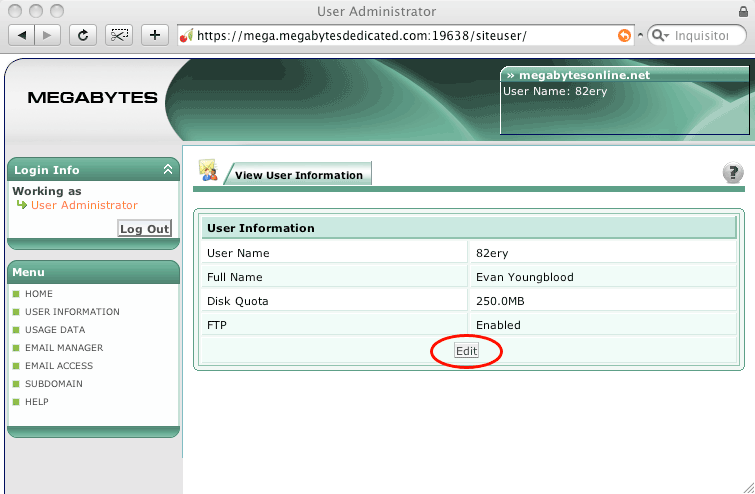Click the MEGABYTES logo
Viewport: 755px width, 494px height.
92,98
